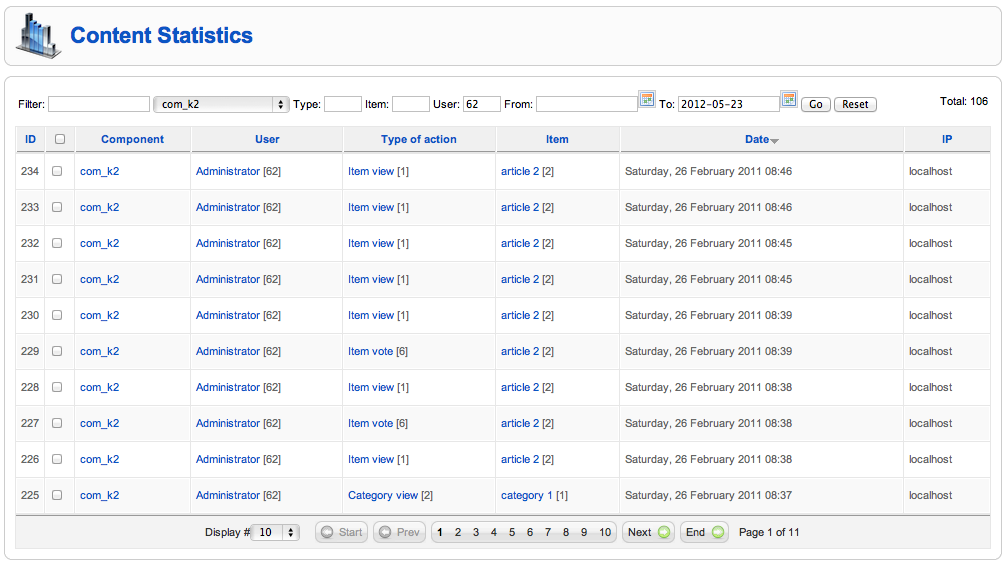Open the com_k2 component dropdown
The width and height of the screenshot is (1008, 564).
coord(221,104)
